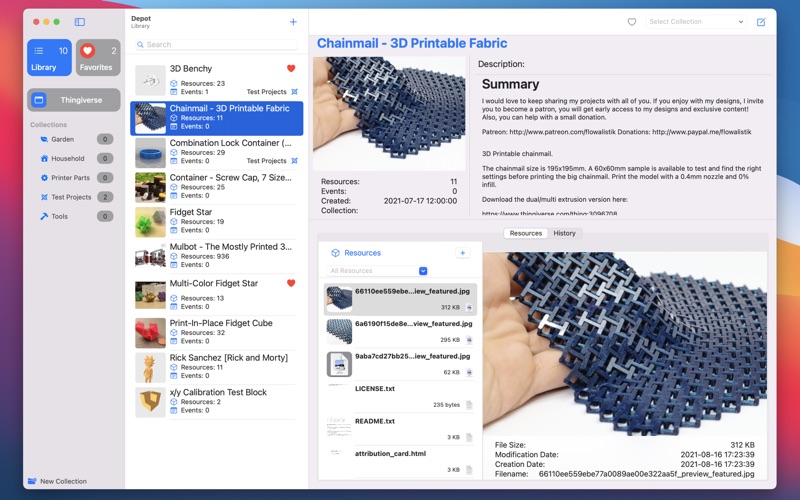Switch to the Resources tab
Screen dimensions: 800x500
[x=526, y=233]
